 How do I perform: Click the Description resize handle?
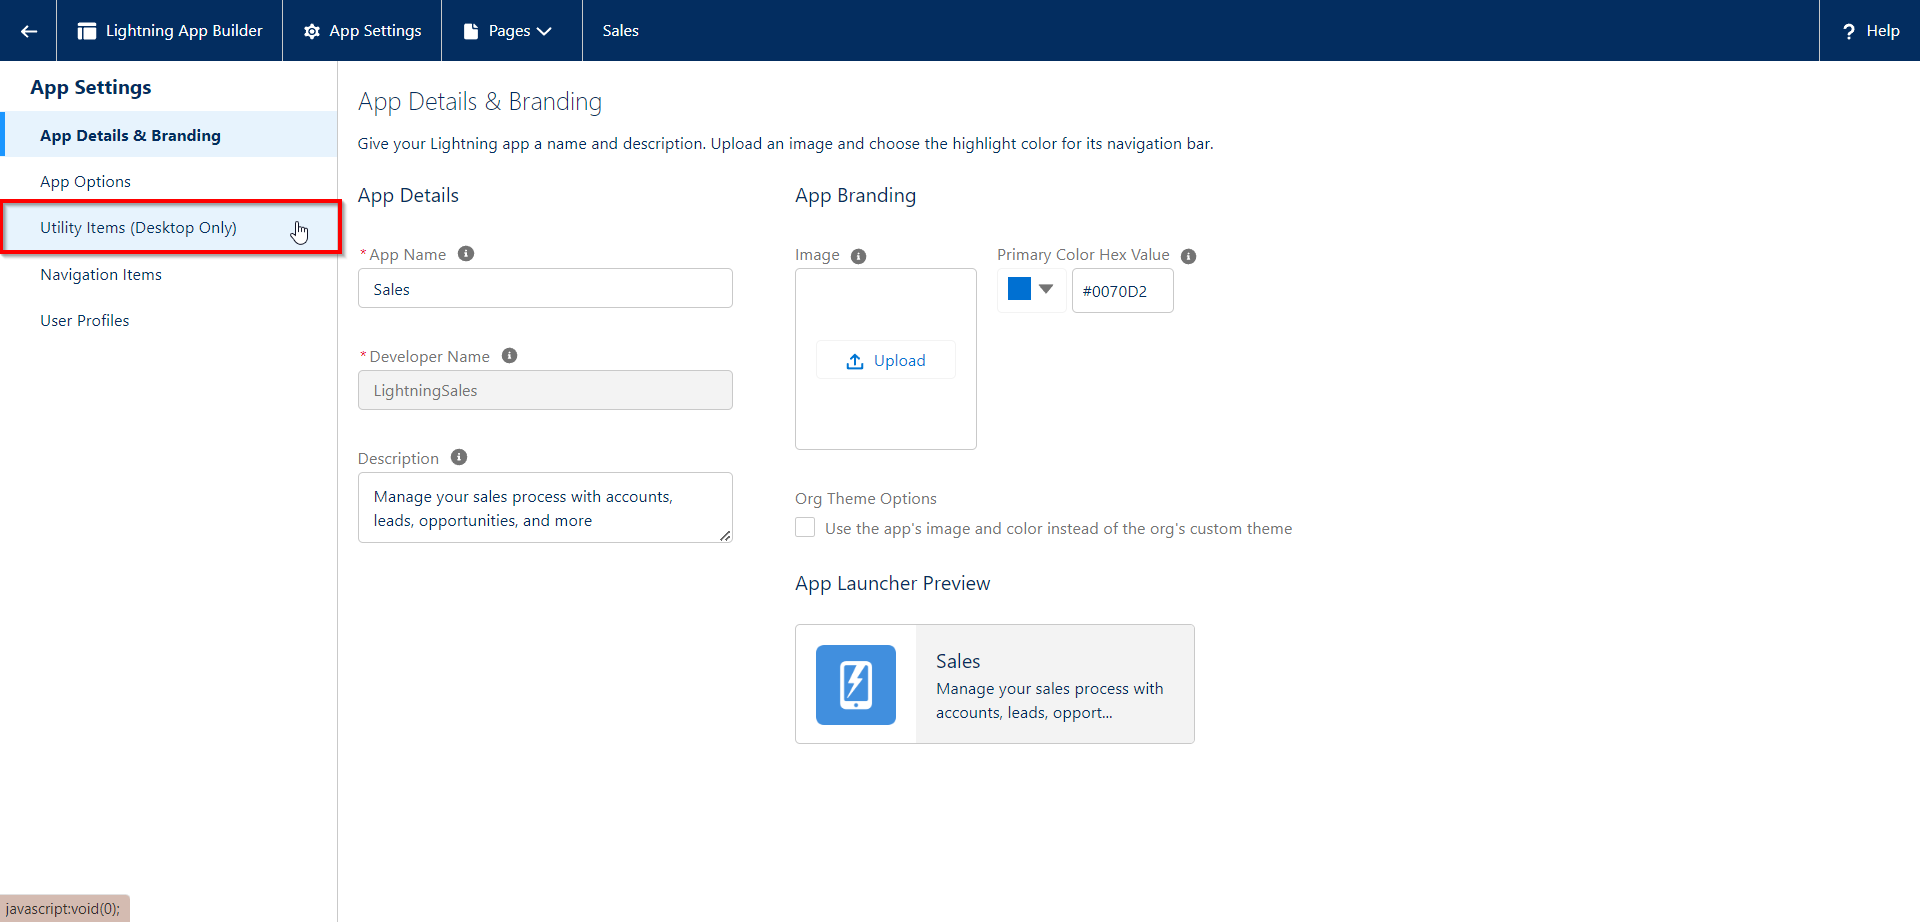pos(725,535)
